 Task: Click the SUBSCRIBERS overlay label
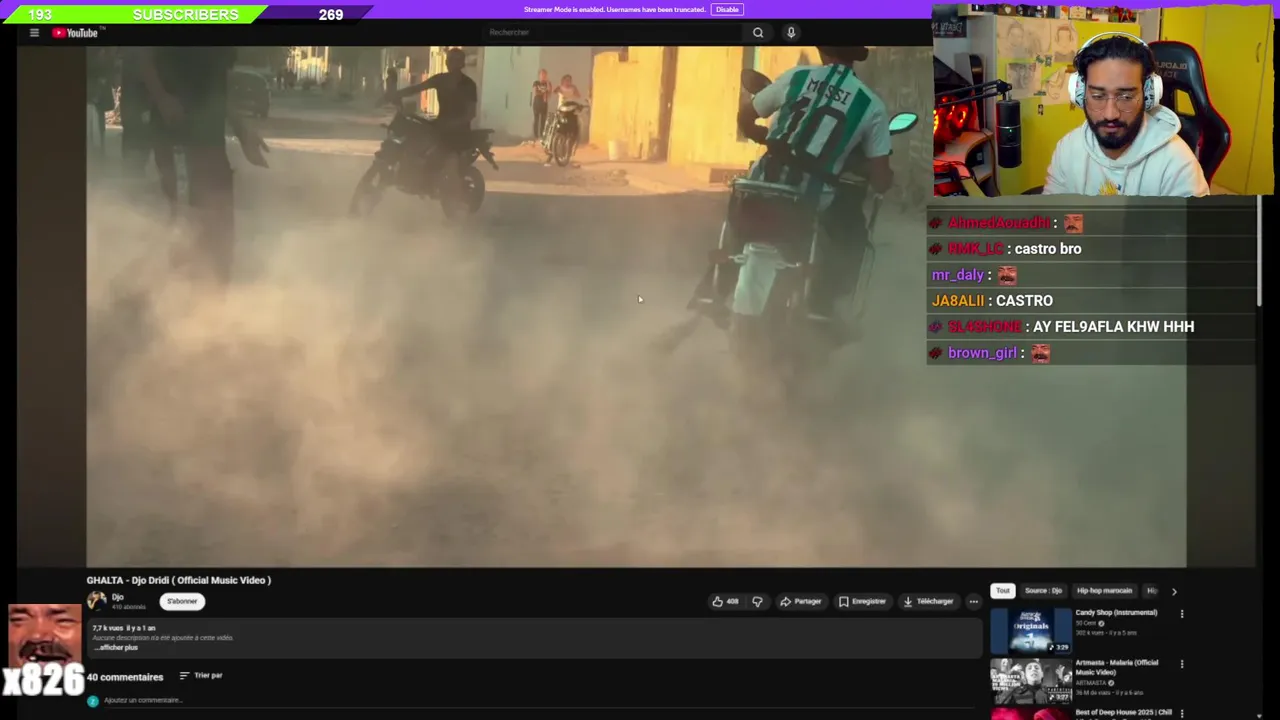pyautogui.click(x=185, y=14)
